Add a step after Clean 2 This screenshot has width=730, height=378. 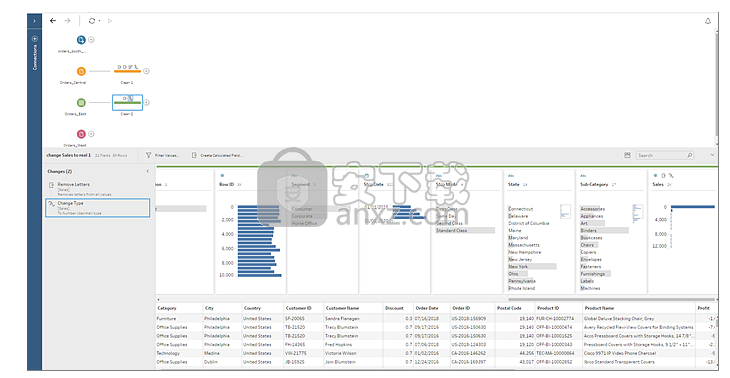(x=146, y=102)
